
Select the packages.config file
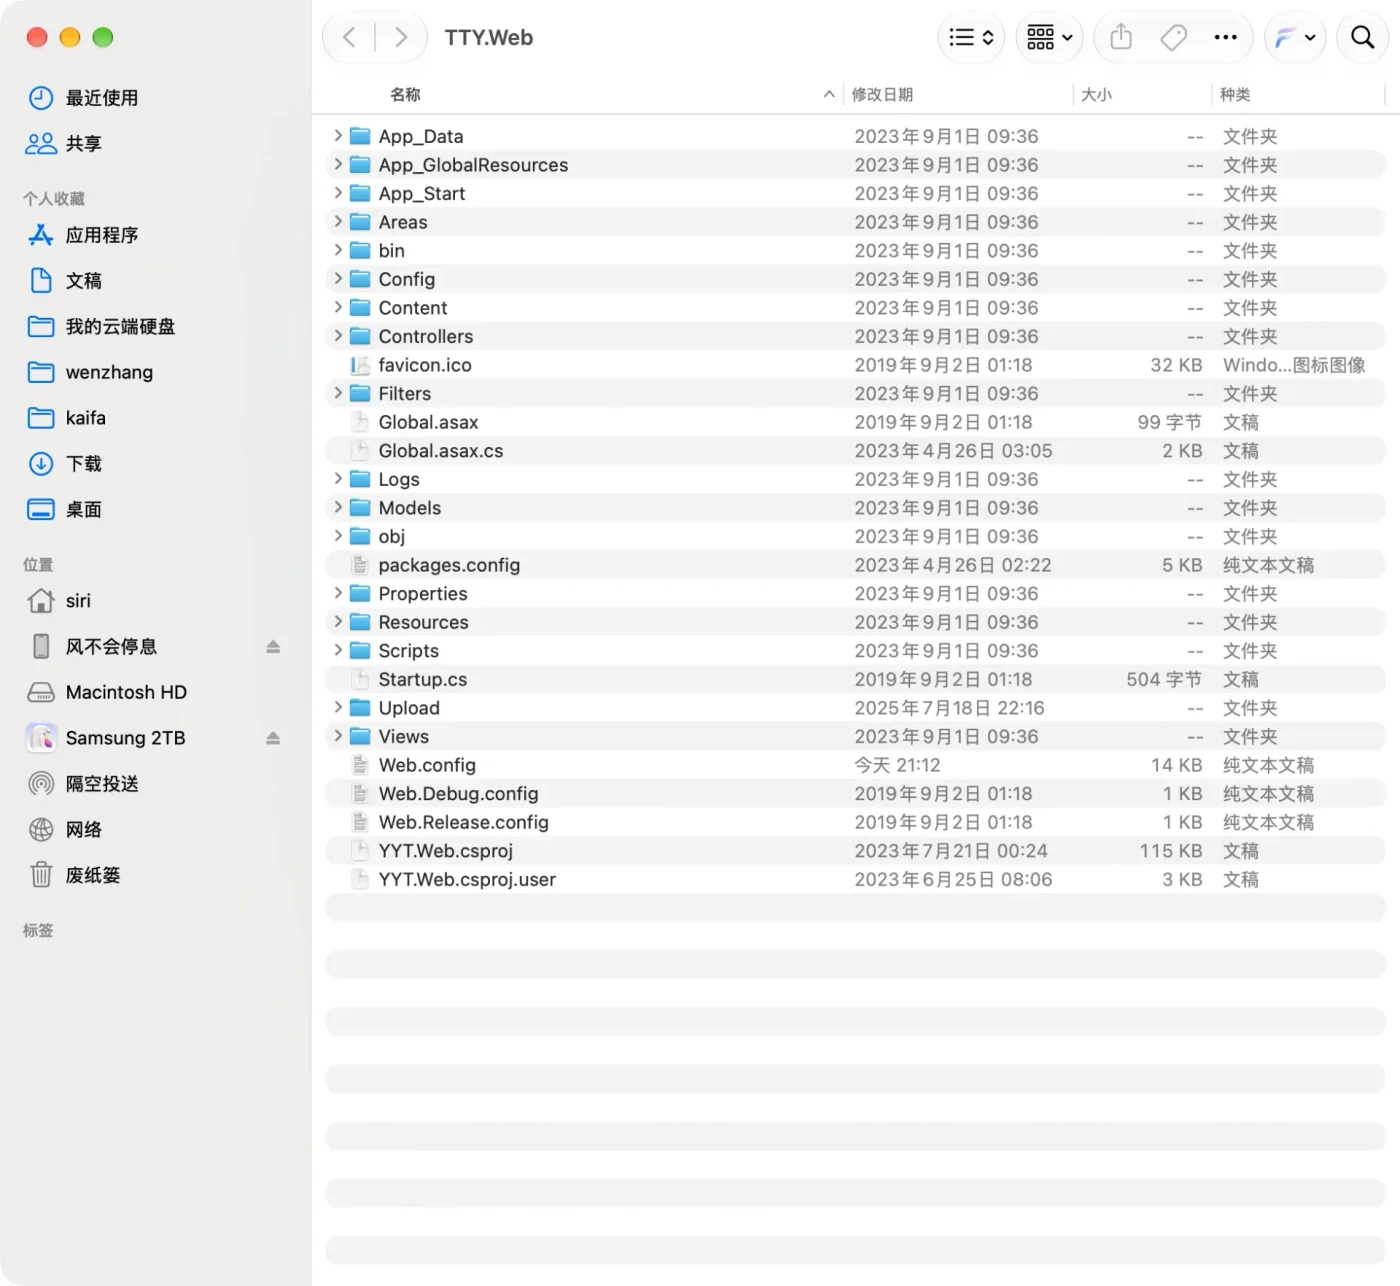856,565
